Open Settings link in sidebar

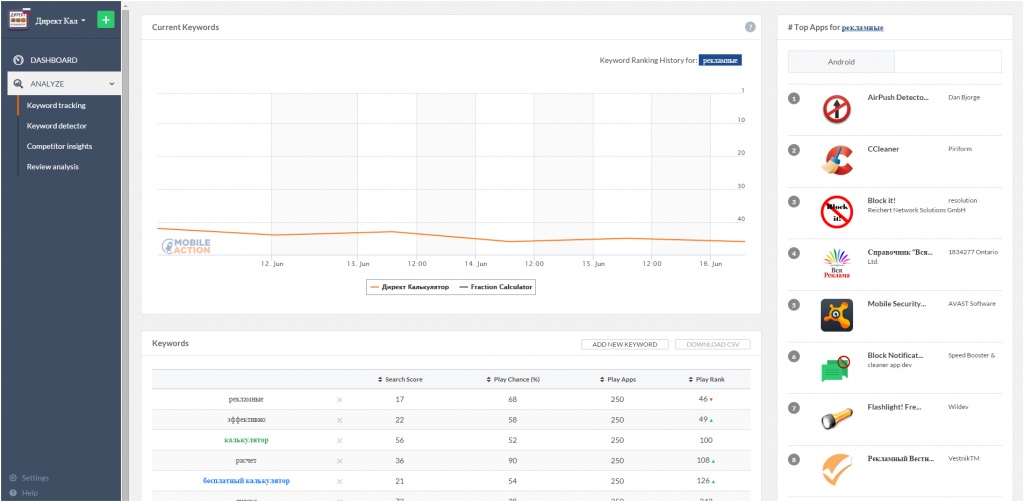click(x=35, y=478)
